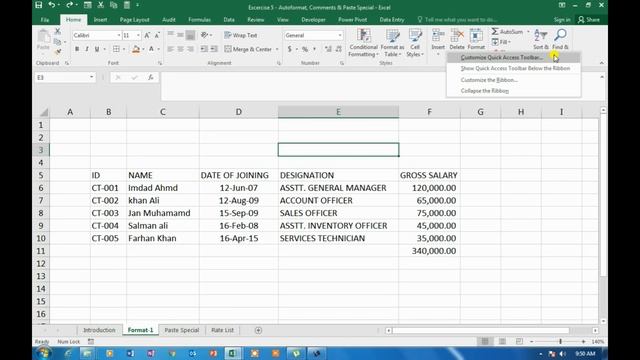Click the Undo arrow icon
Image resolution: width=640 pixels, height=360 pixels.
tap(51, 5)
